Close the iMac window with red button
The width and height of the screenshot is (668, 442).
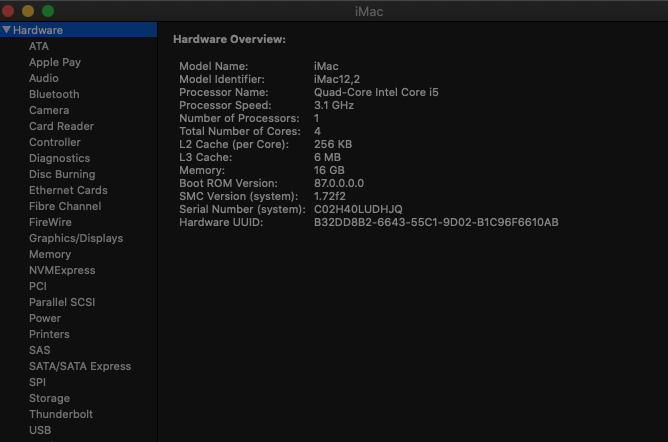point(8,11)
